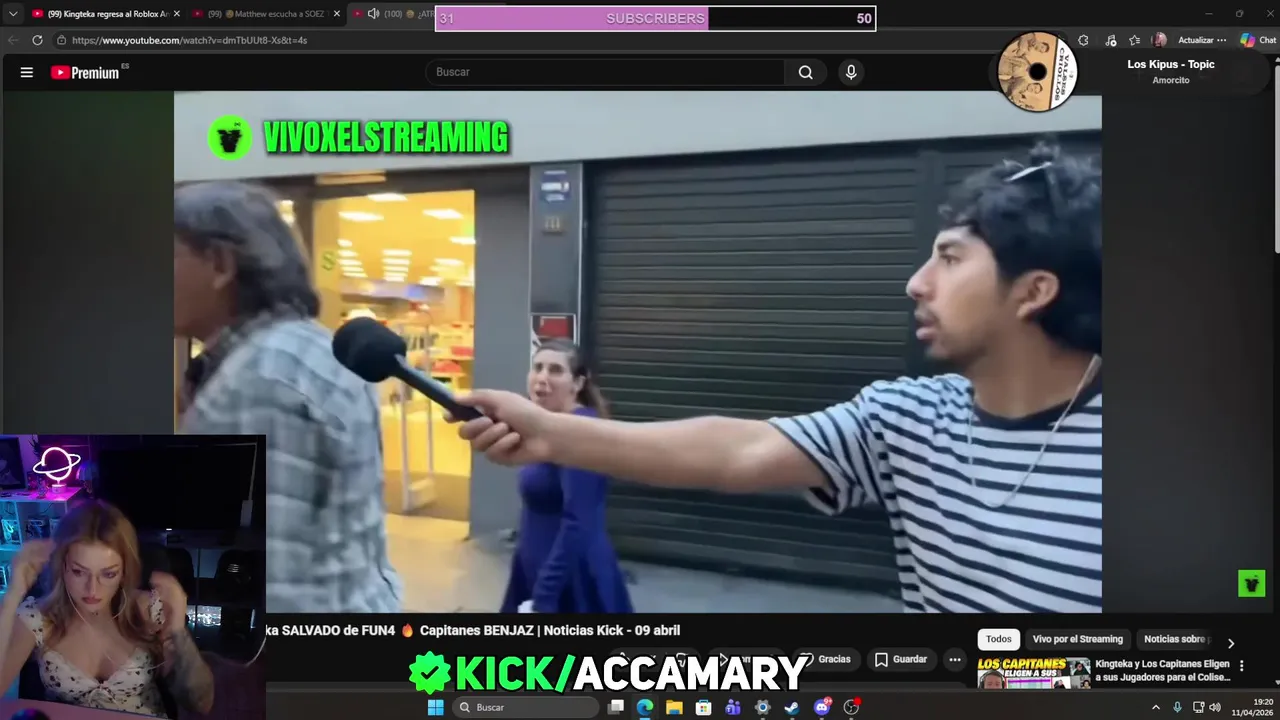Image resolution: width=1280 pixels, height=720 pixels.
Task: Open the Windows Start menu
Action: [436, 707]
